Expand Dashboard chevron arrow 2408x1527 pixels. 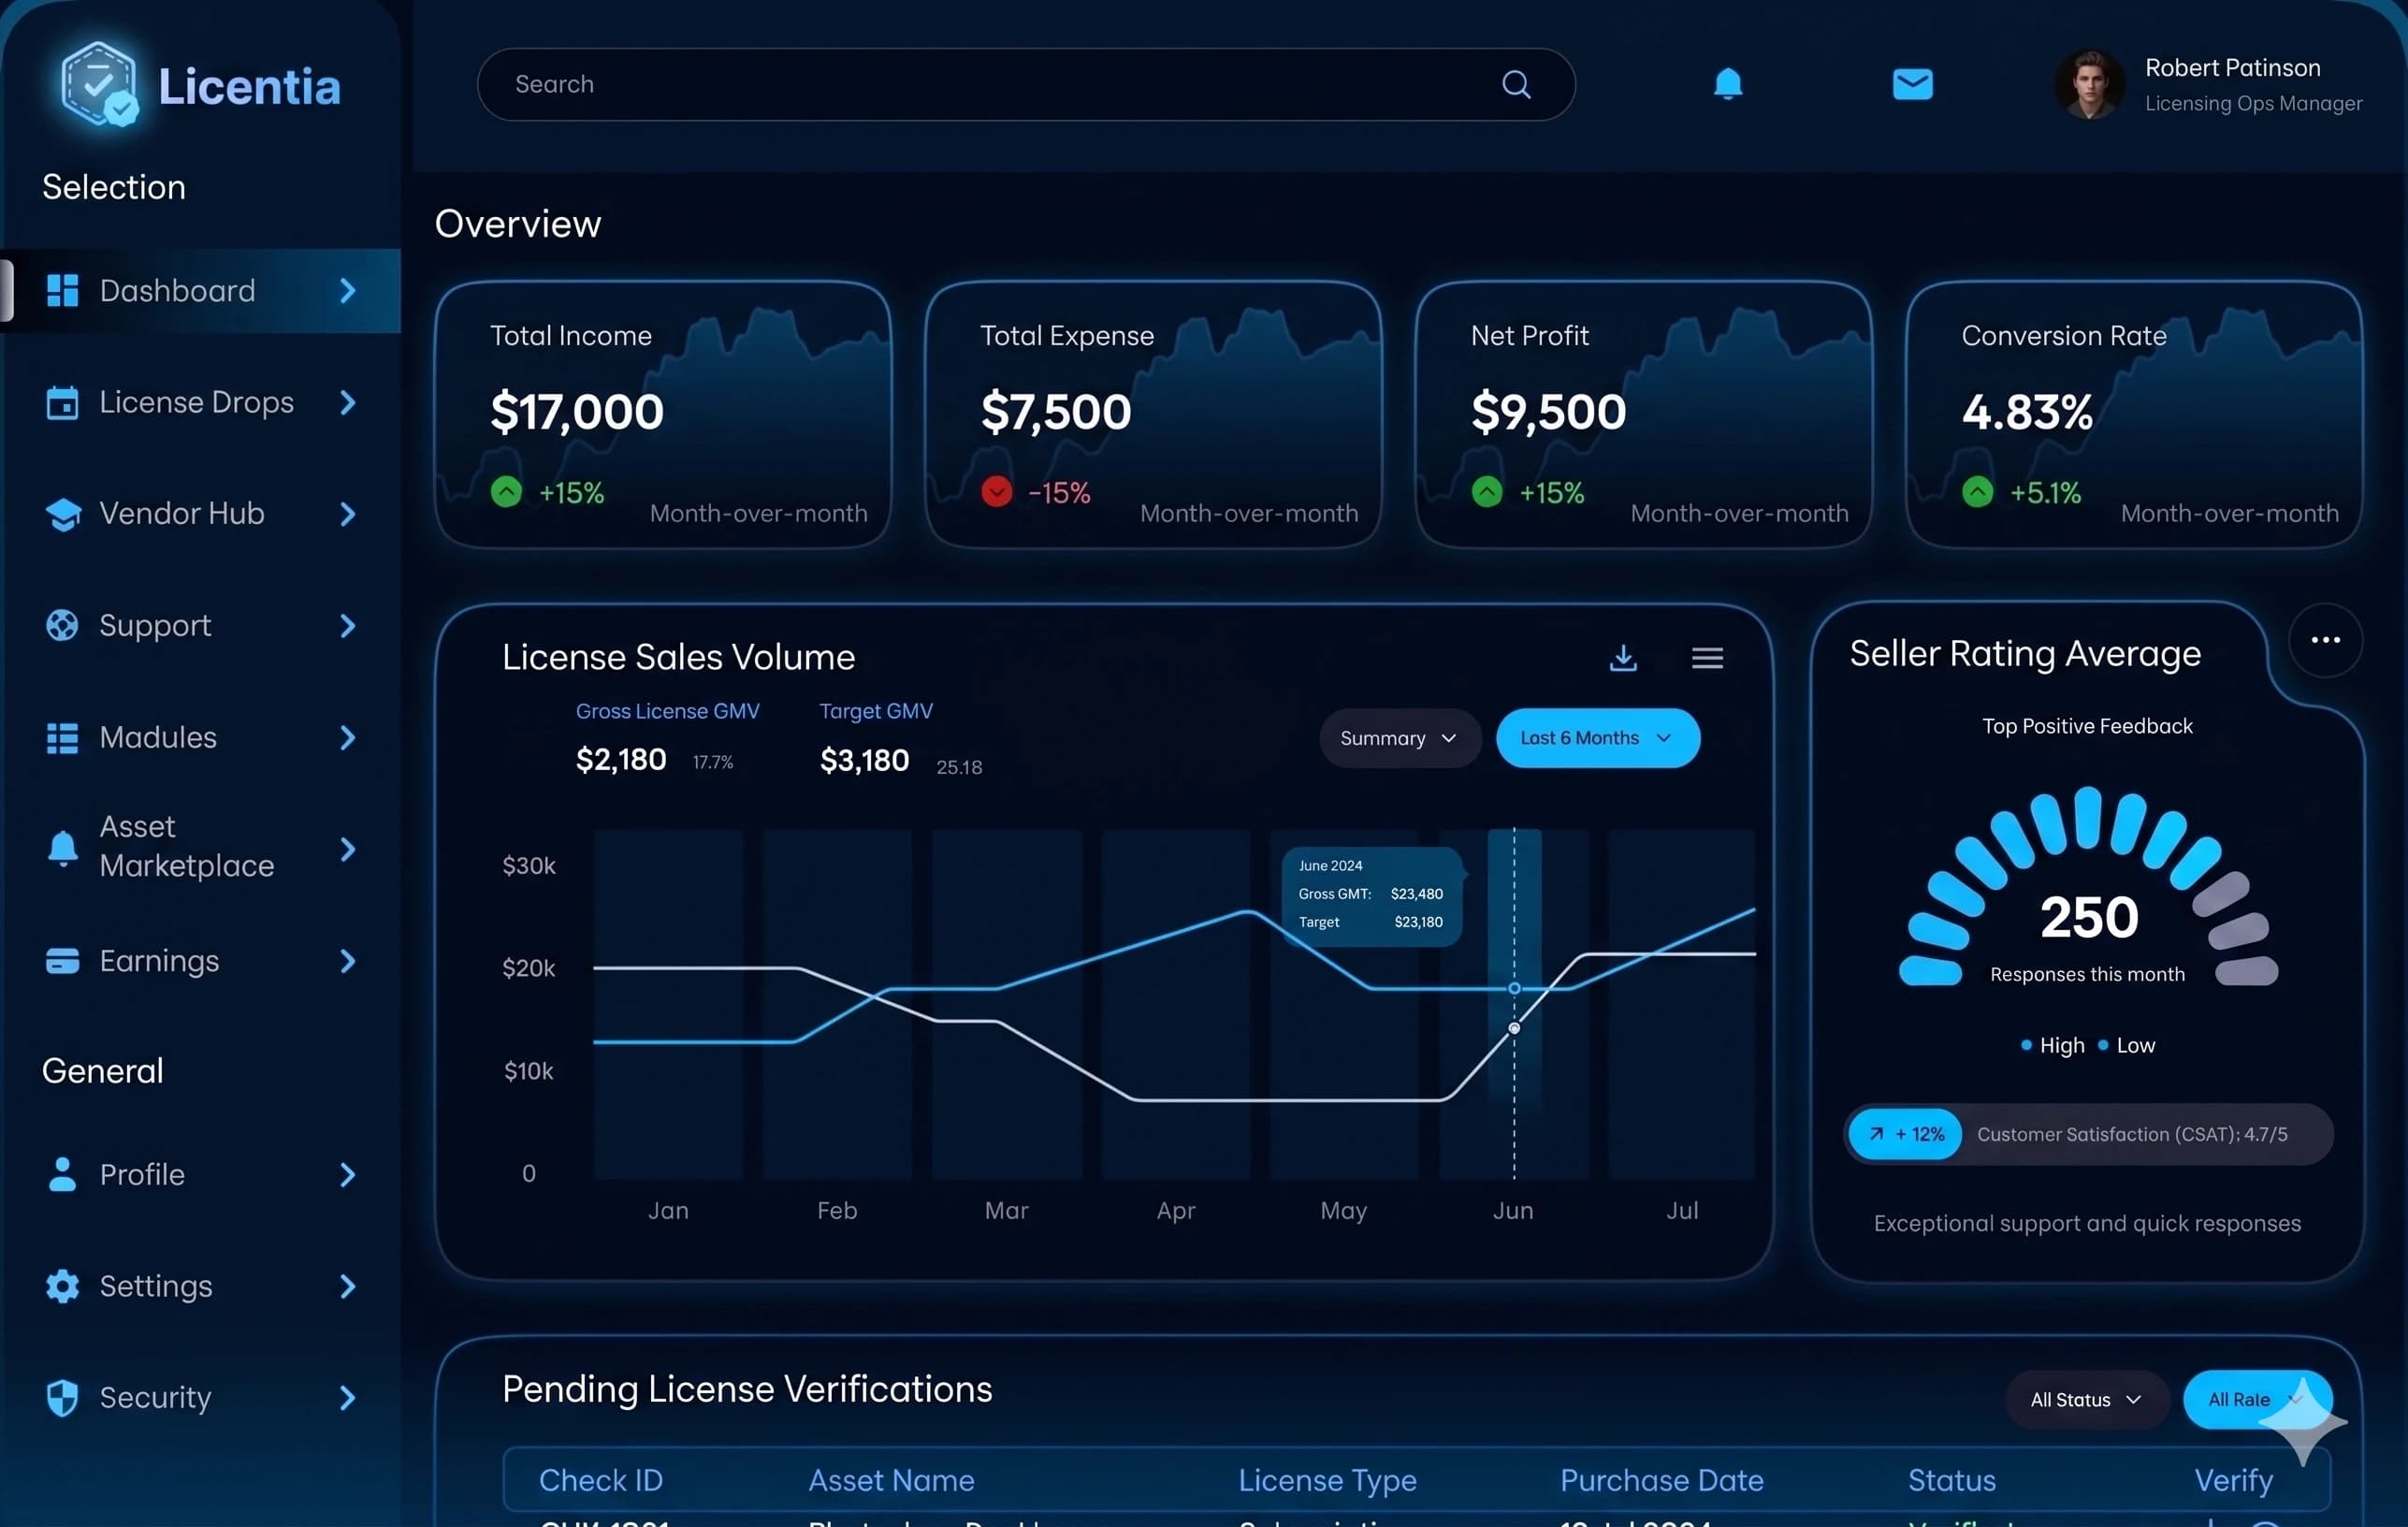click(x=348, y=291)
